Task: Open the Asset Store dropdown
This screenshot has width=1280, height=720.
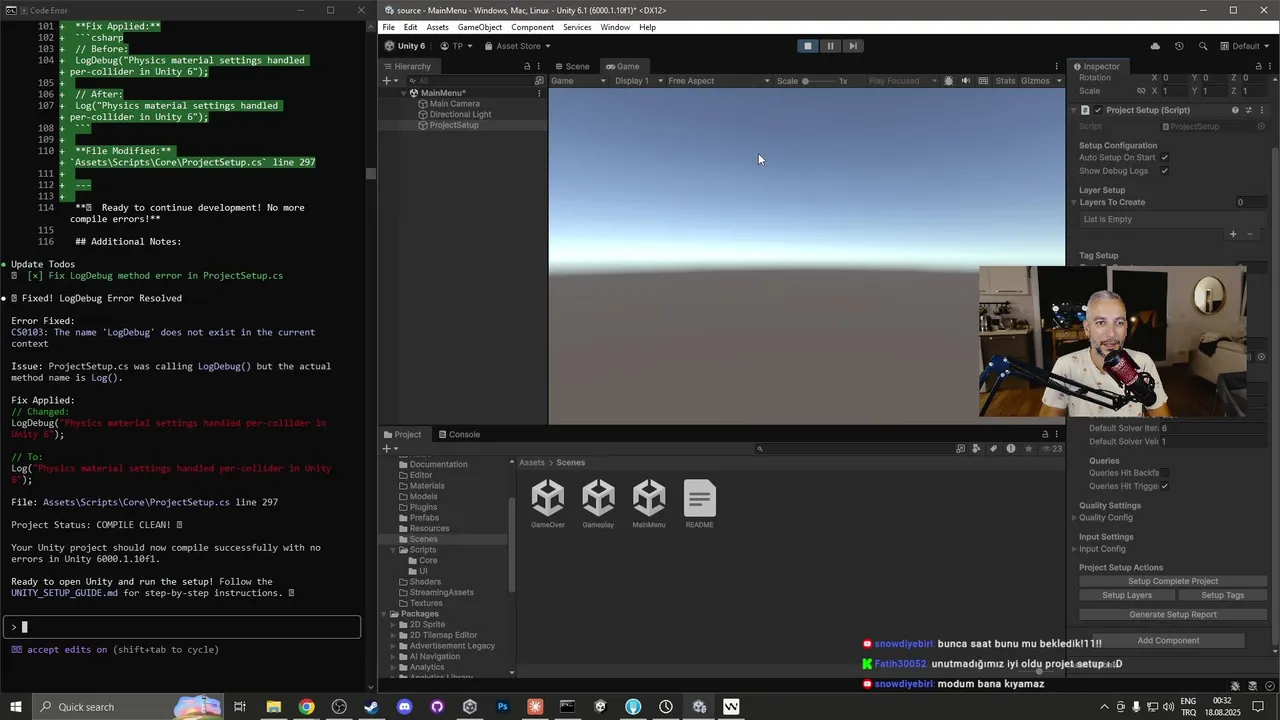Action: [518, 46]
